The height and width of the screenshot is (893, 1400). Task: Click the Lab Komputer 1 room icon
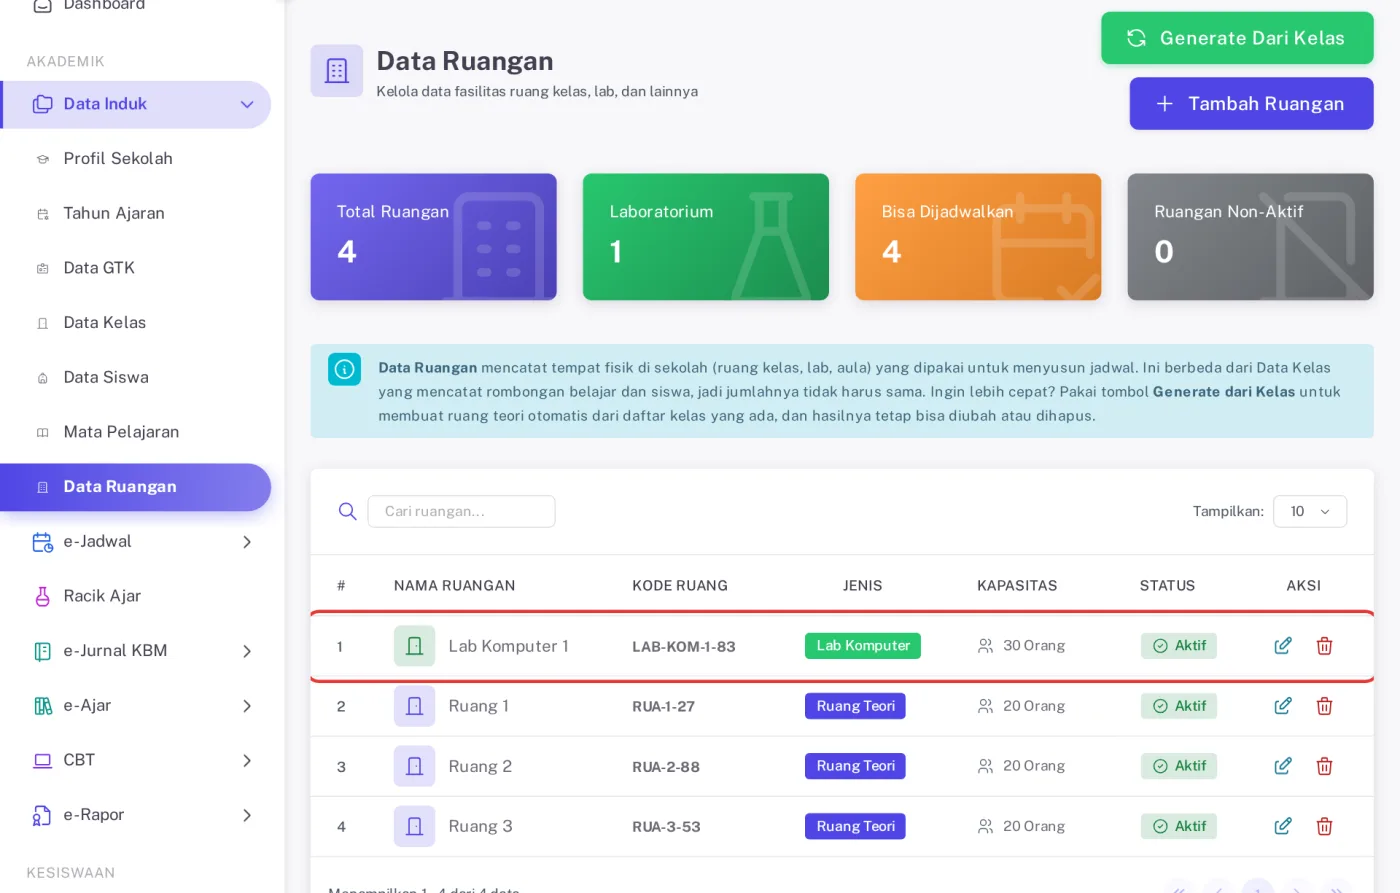tap(414, 646)
